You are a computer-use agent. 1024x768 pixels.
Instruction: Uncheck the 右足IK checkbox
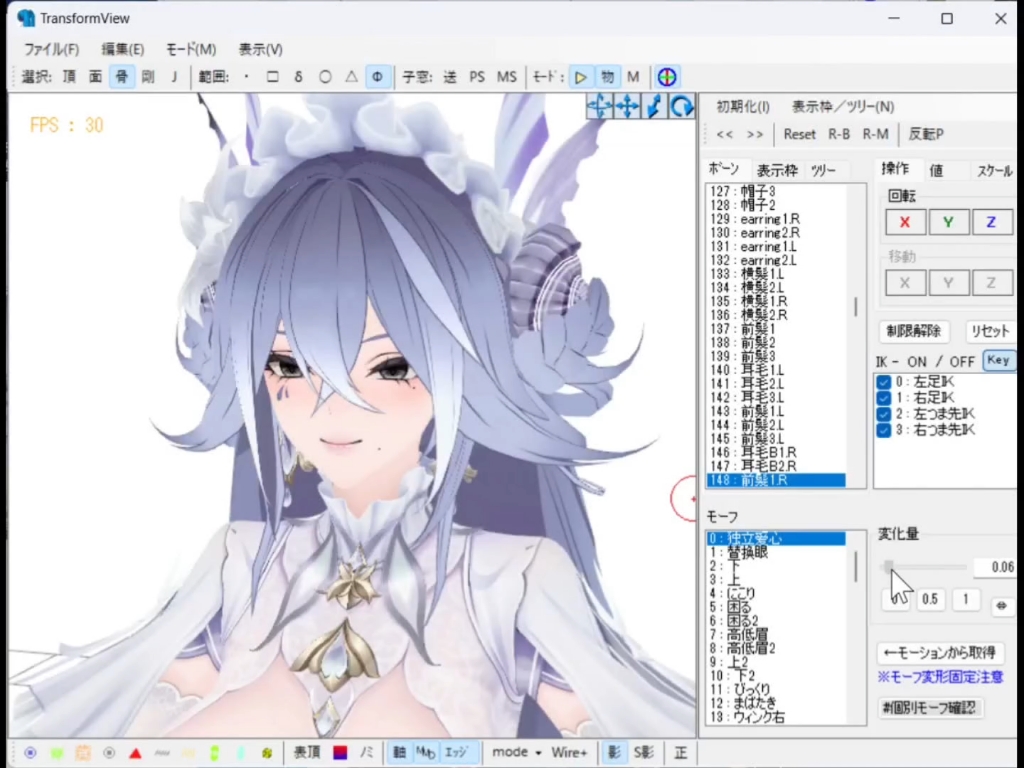pyautogui.click(x=884, y=398)
